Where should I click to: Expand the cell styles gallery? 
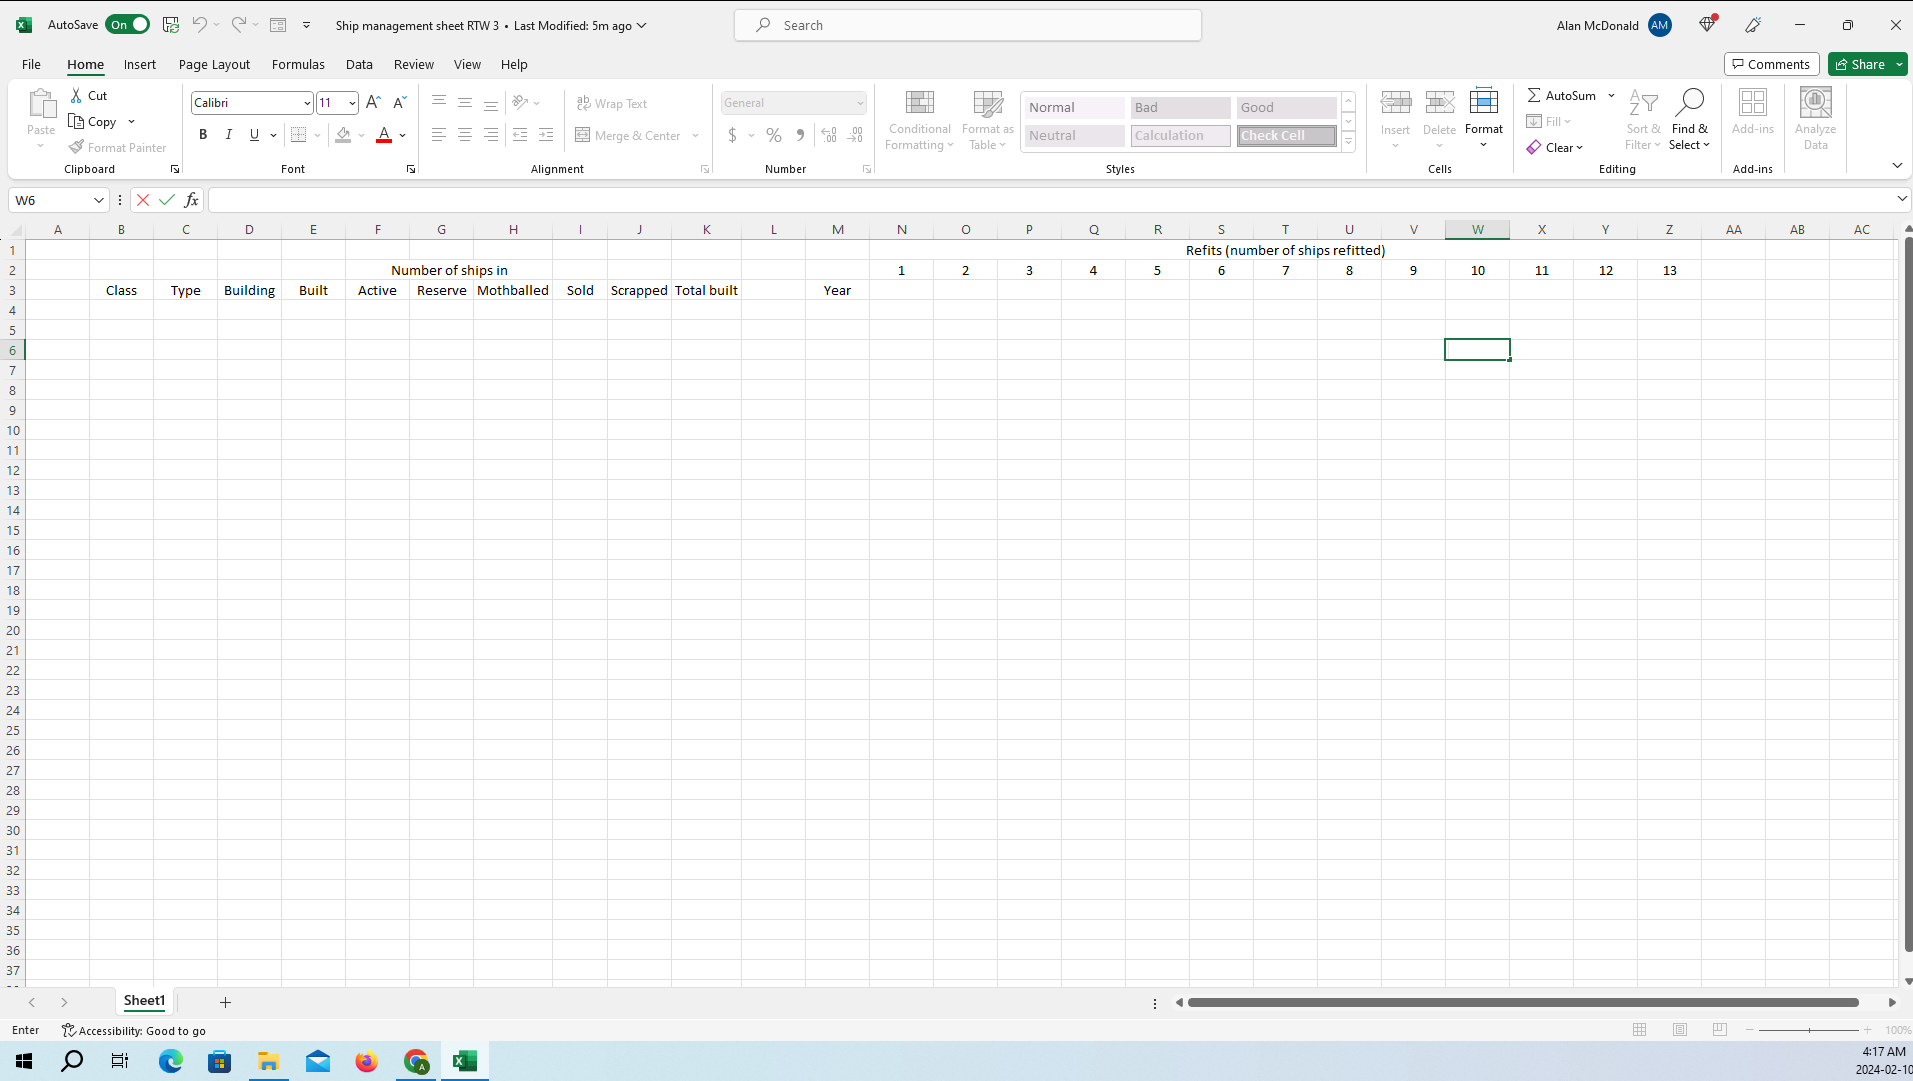[1348, 141]
